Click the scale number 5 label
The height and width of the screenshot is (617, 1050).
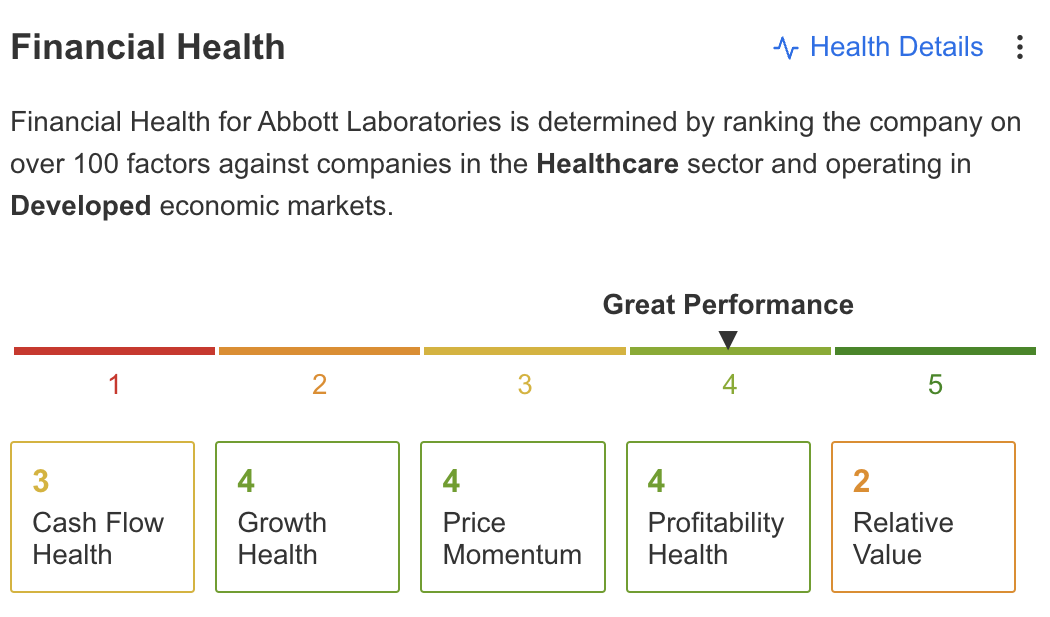(935, 384)
